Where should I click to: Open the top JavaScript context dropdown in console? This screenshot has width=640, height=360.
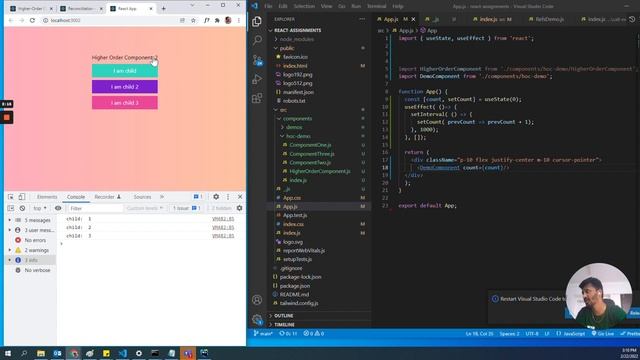tap(40, 208)
